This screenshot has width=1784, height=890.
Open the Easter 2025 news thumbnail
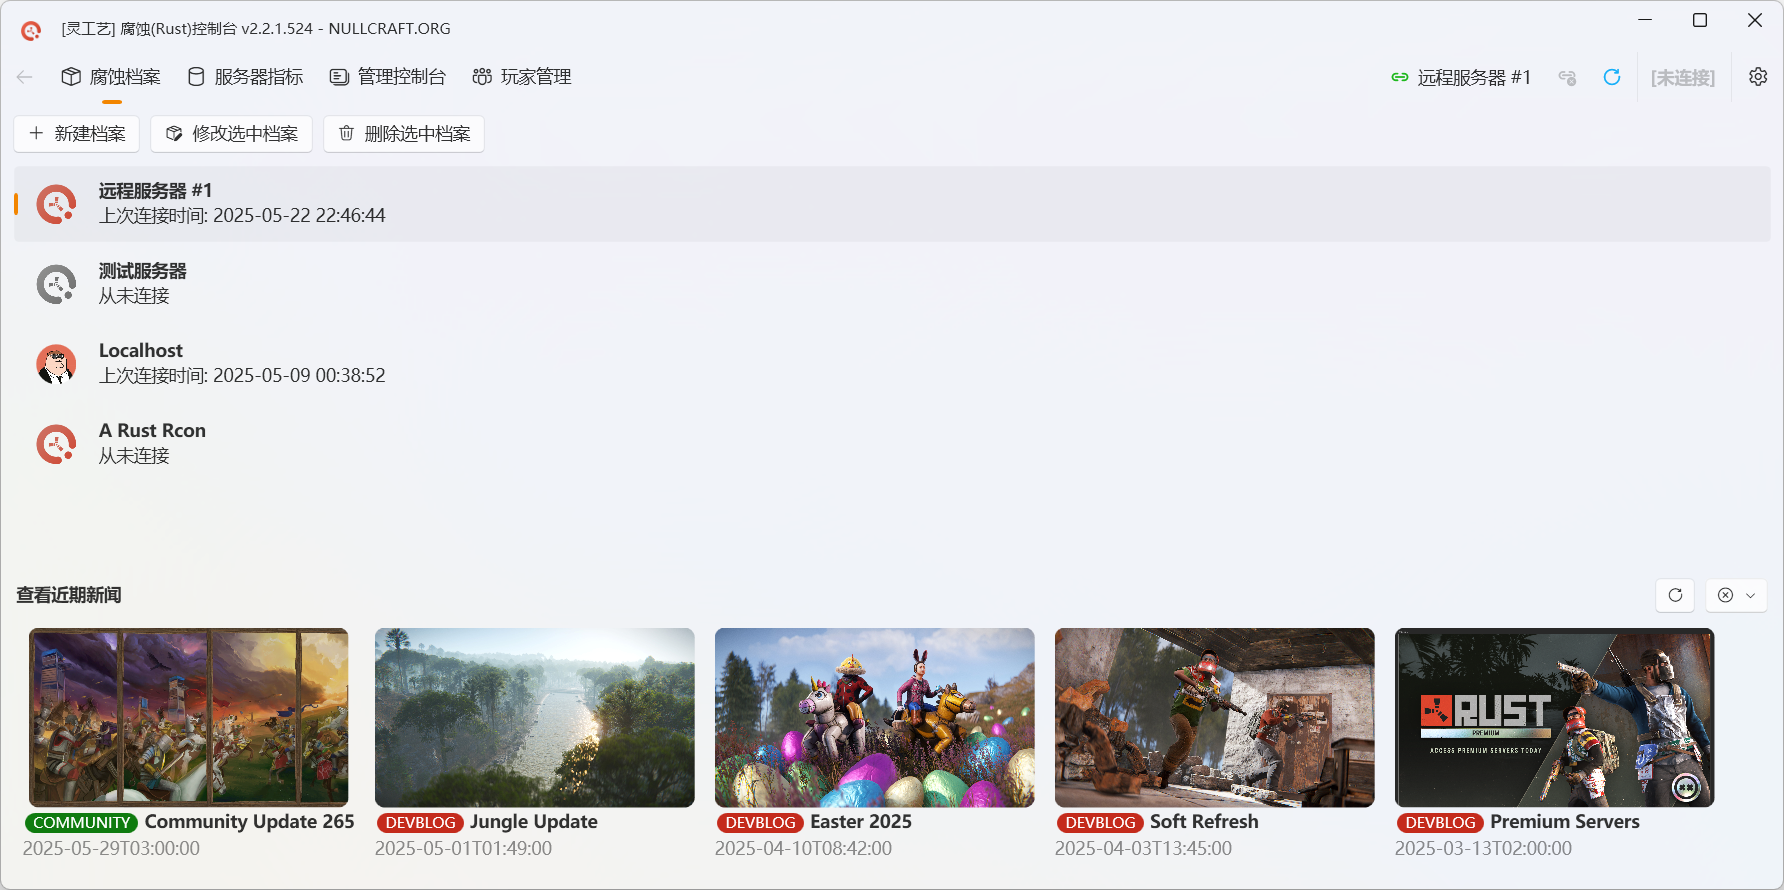875,717
